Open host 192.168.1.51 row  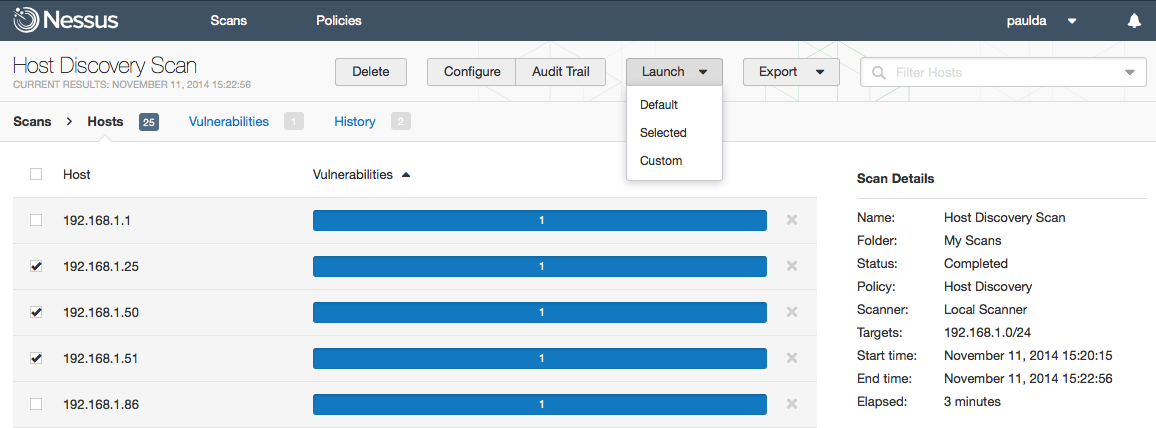(415, 358)
